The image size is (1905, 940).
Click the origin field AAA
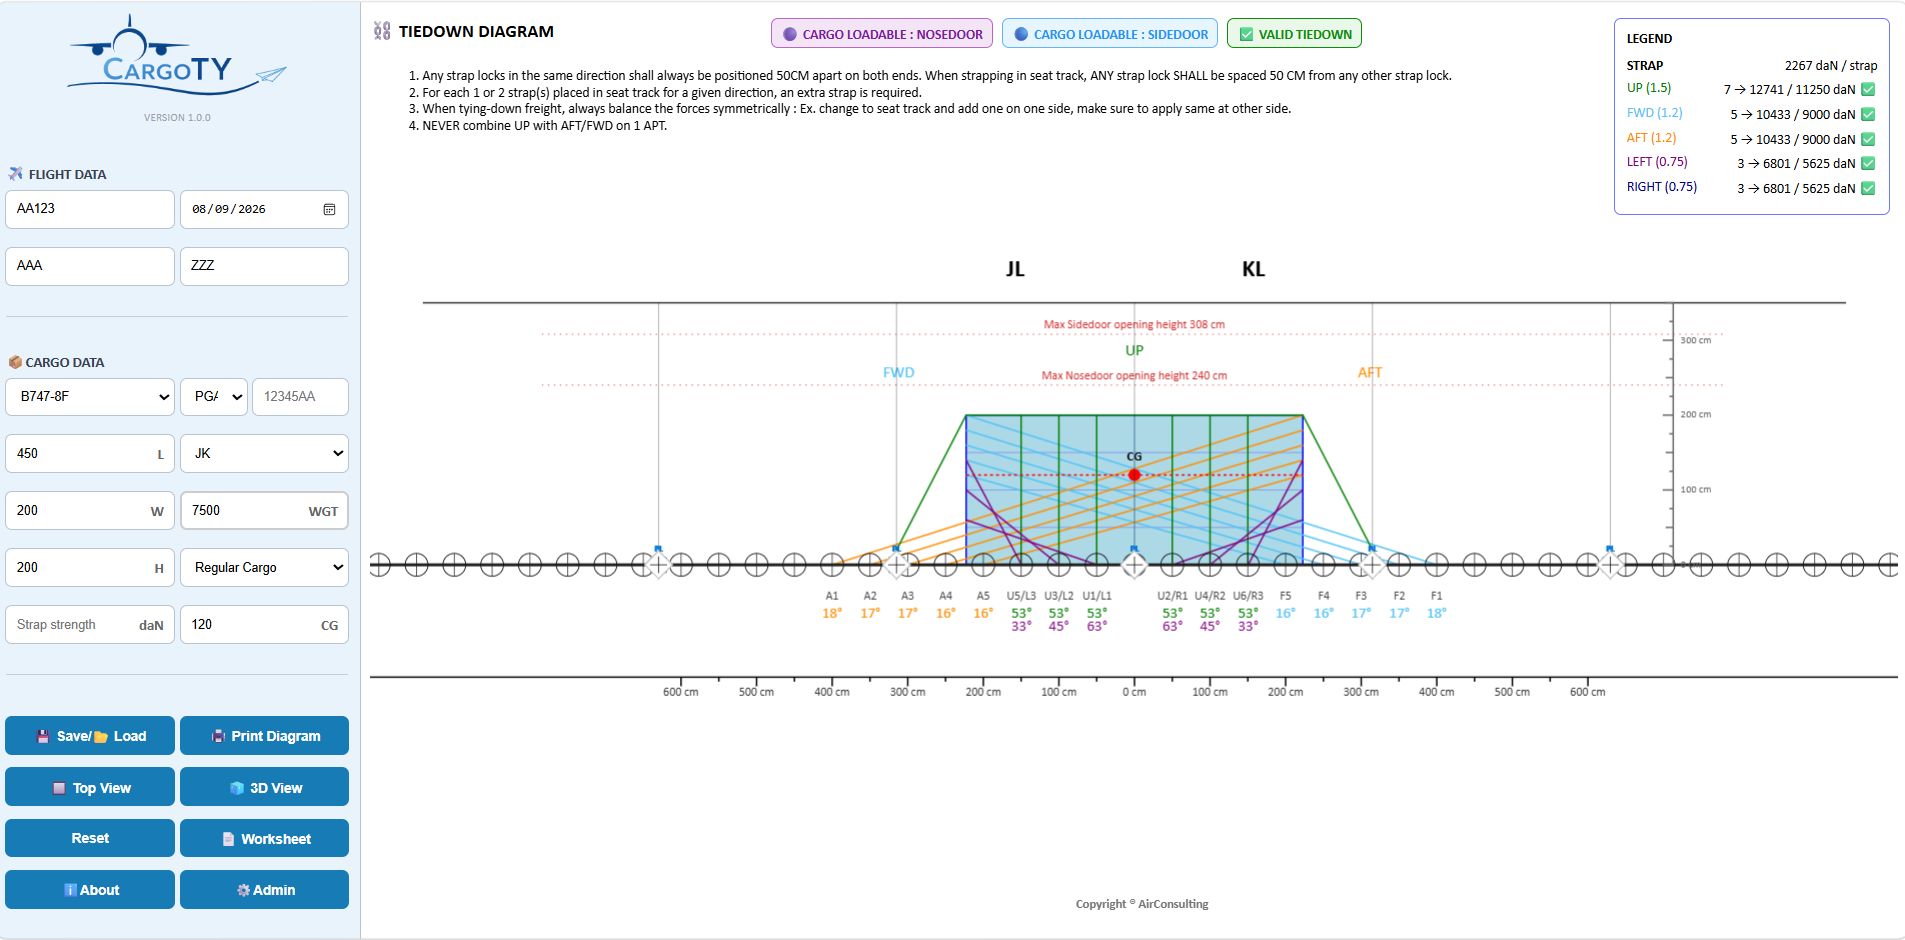[x=90, y=266]
